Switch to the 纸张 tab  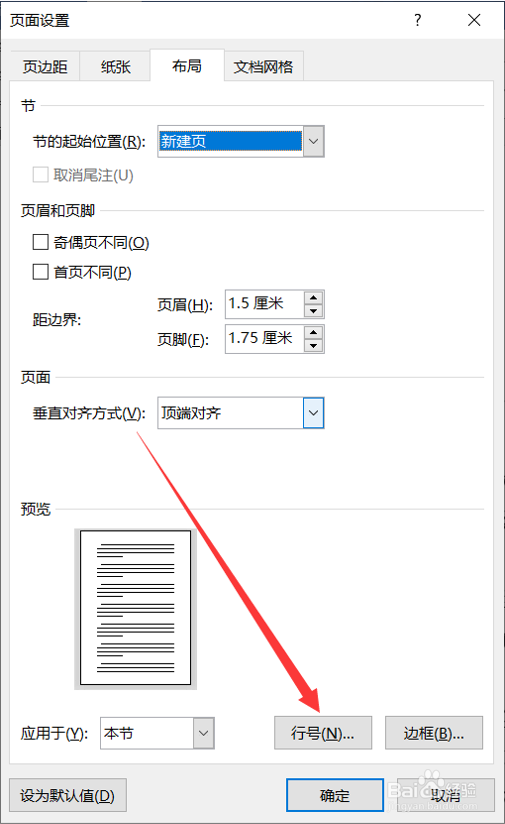click(116, 66)
